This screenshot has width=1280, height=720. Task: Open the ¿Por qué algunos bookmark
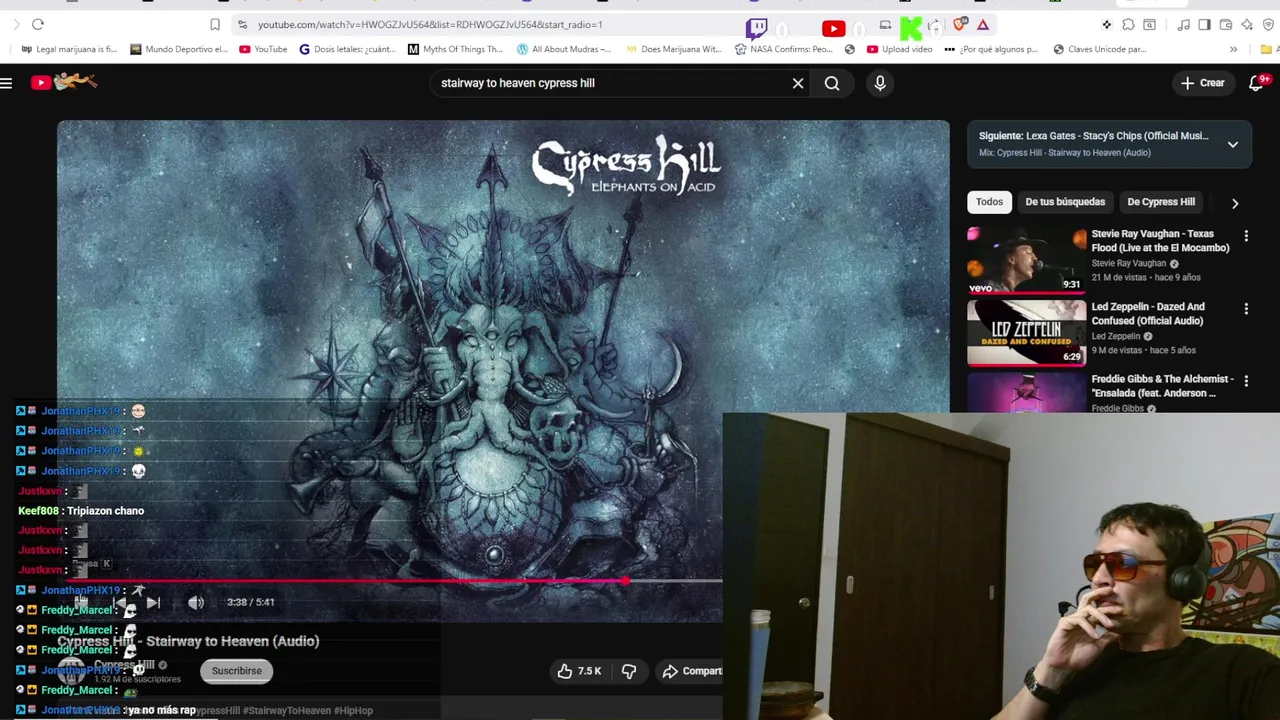coord(993,49)
